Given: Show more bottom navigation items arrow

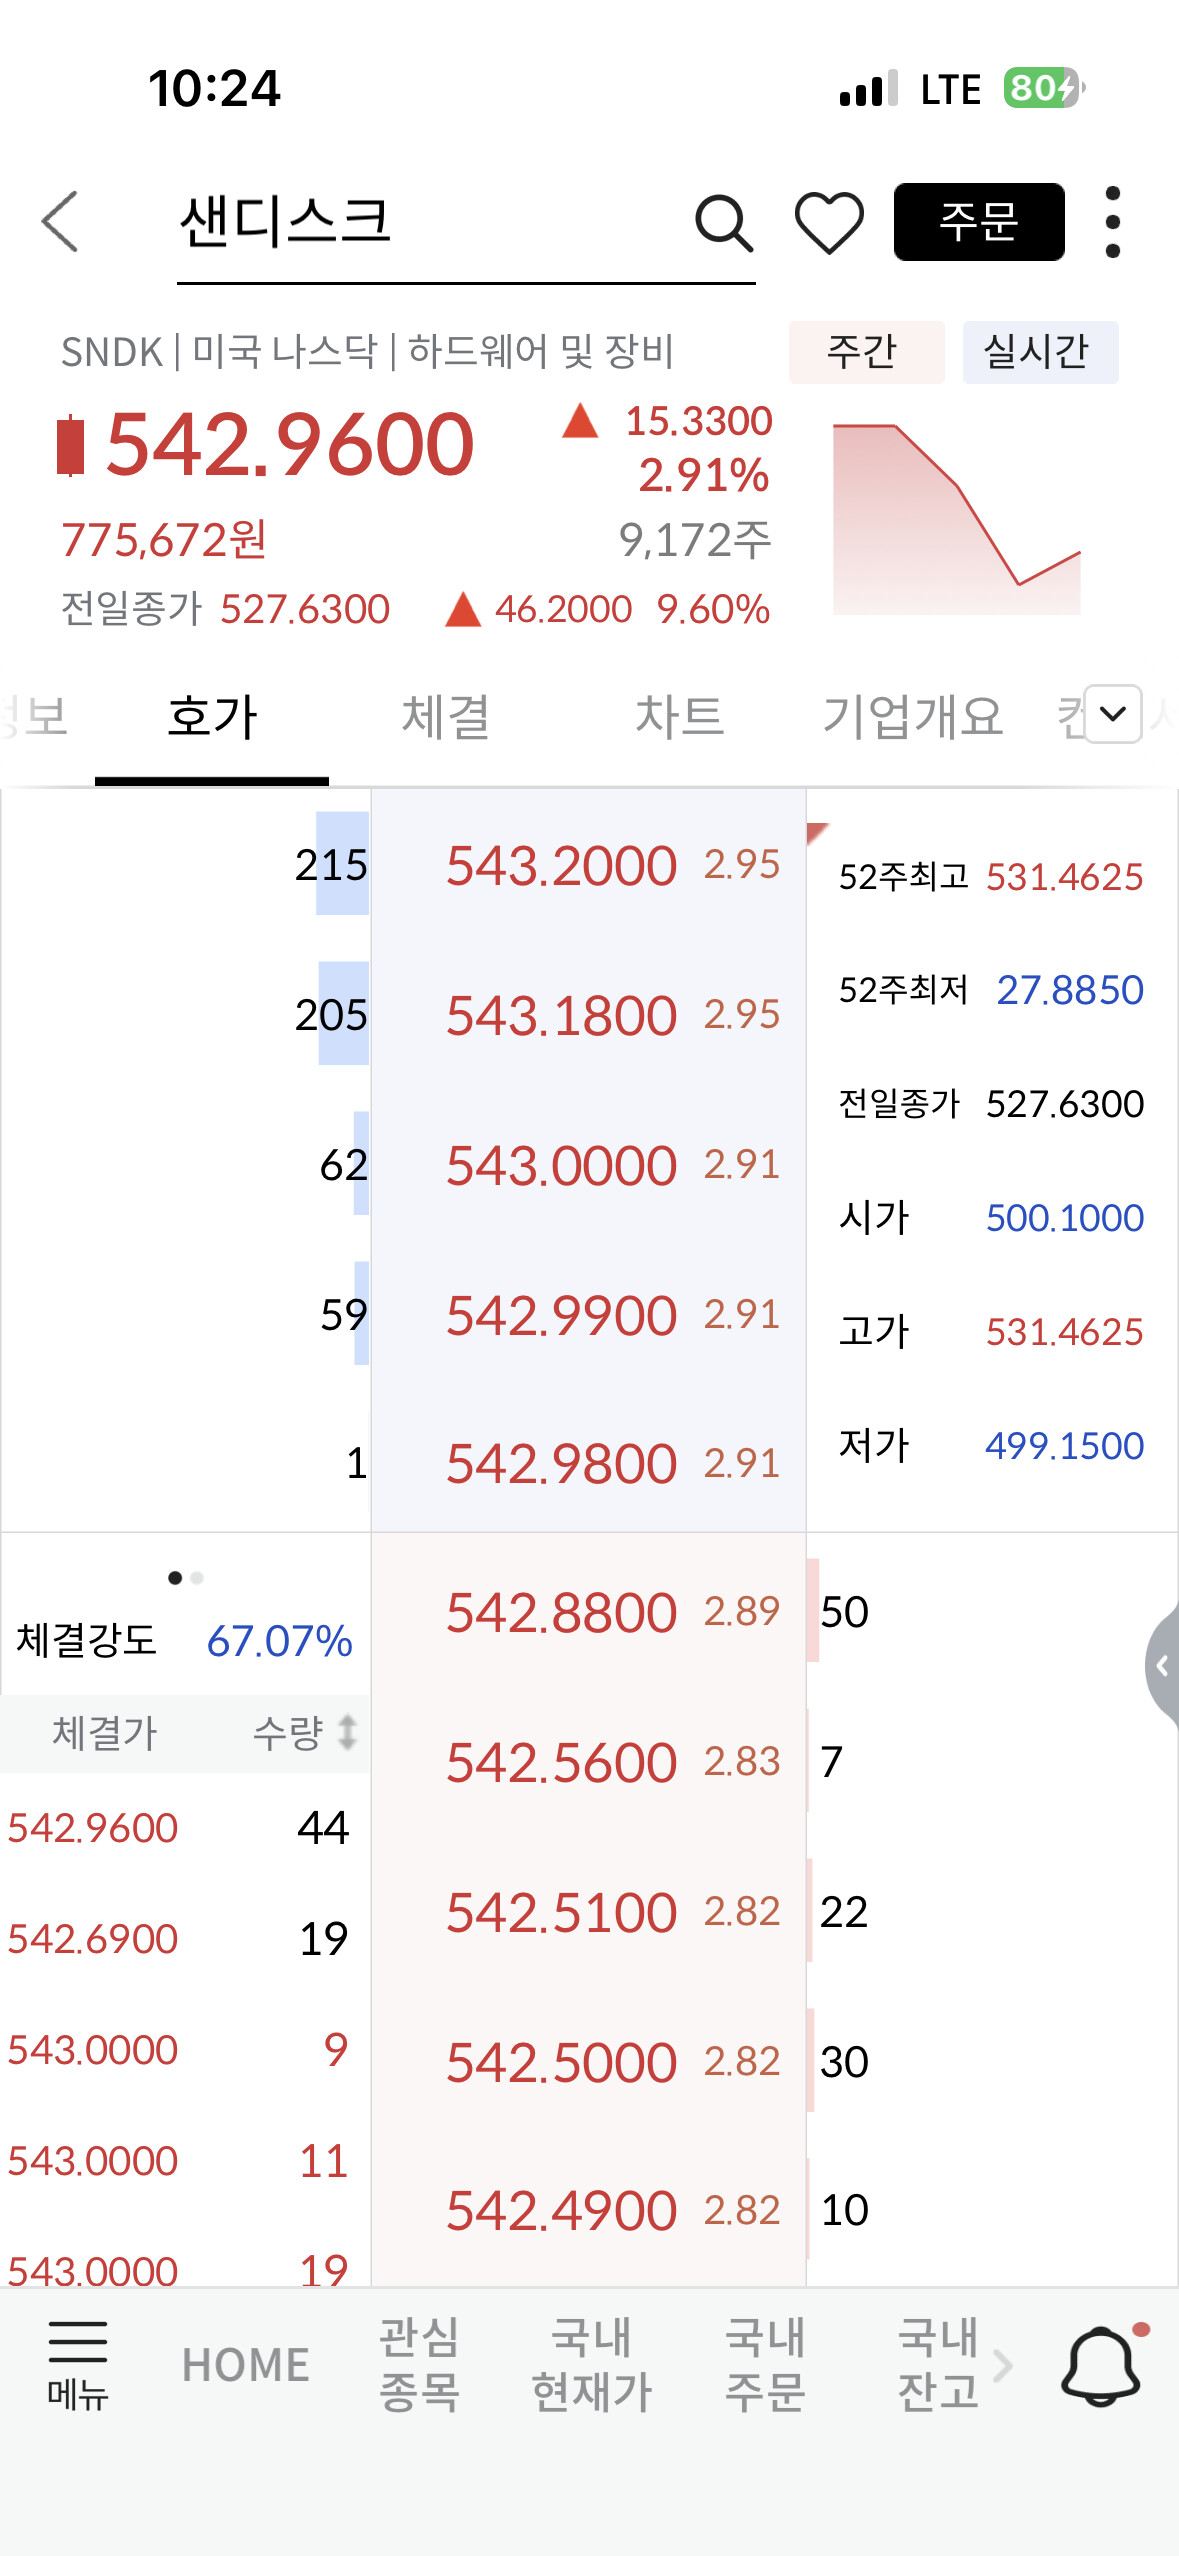Looking at the screenshot, I should click(1003, 2365).
